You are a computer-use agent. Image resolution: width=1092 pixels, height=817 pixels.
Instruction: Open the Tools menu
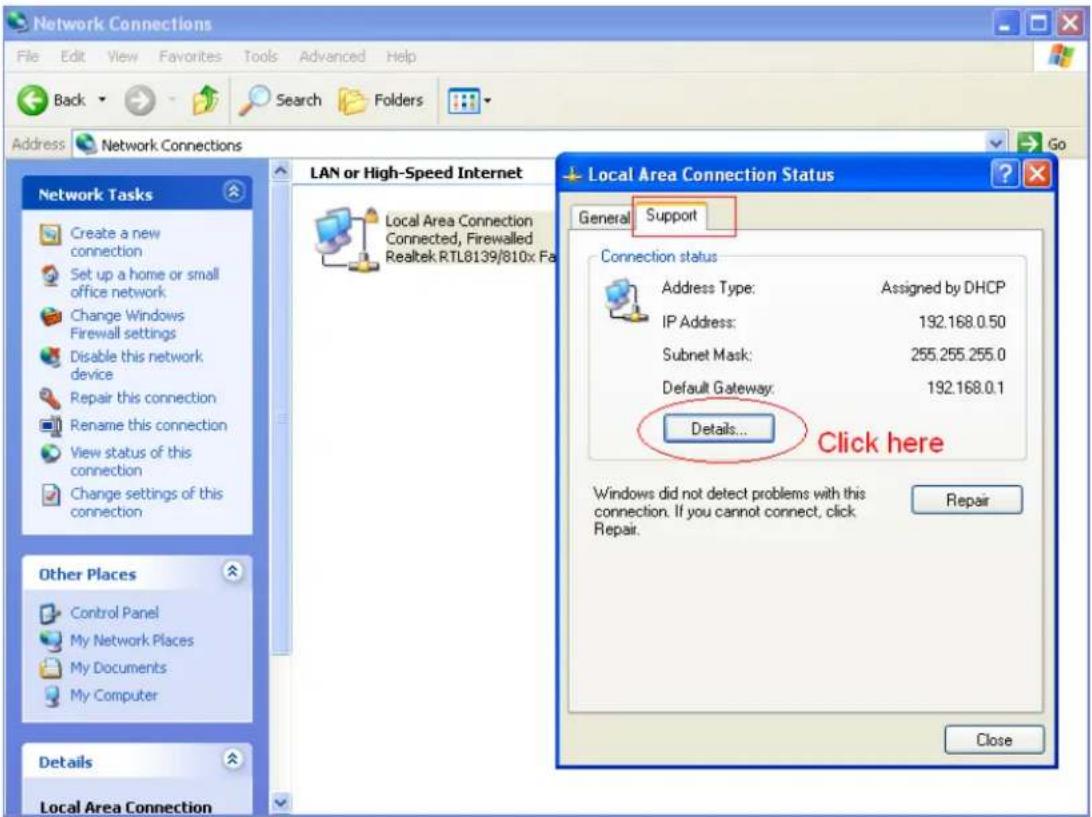tap(260, 56)
